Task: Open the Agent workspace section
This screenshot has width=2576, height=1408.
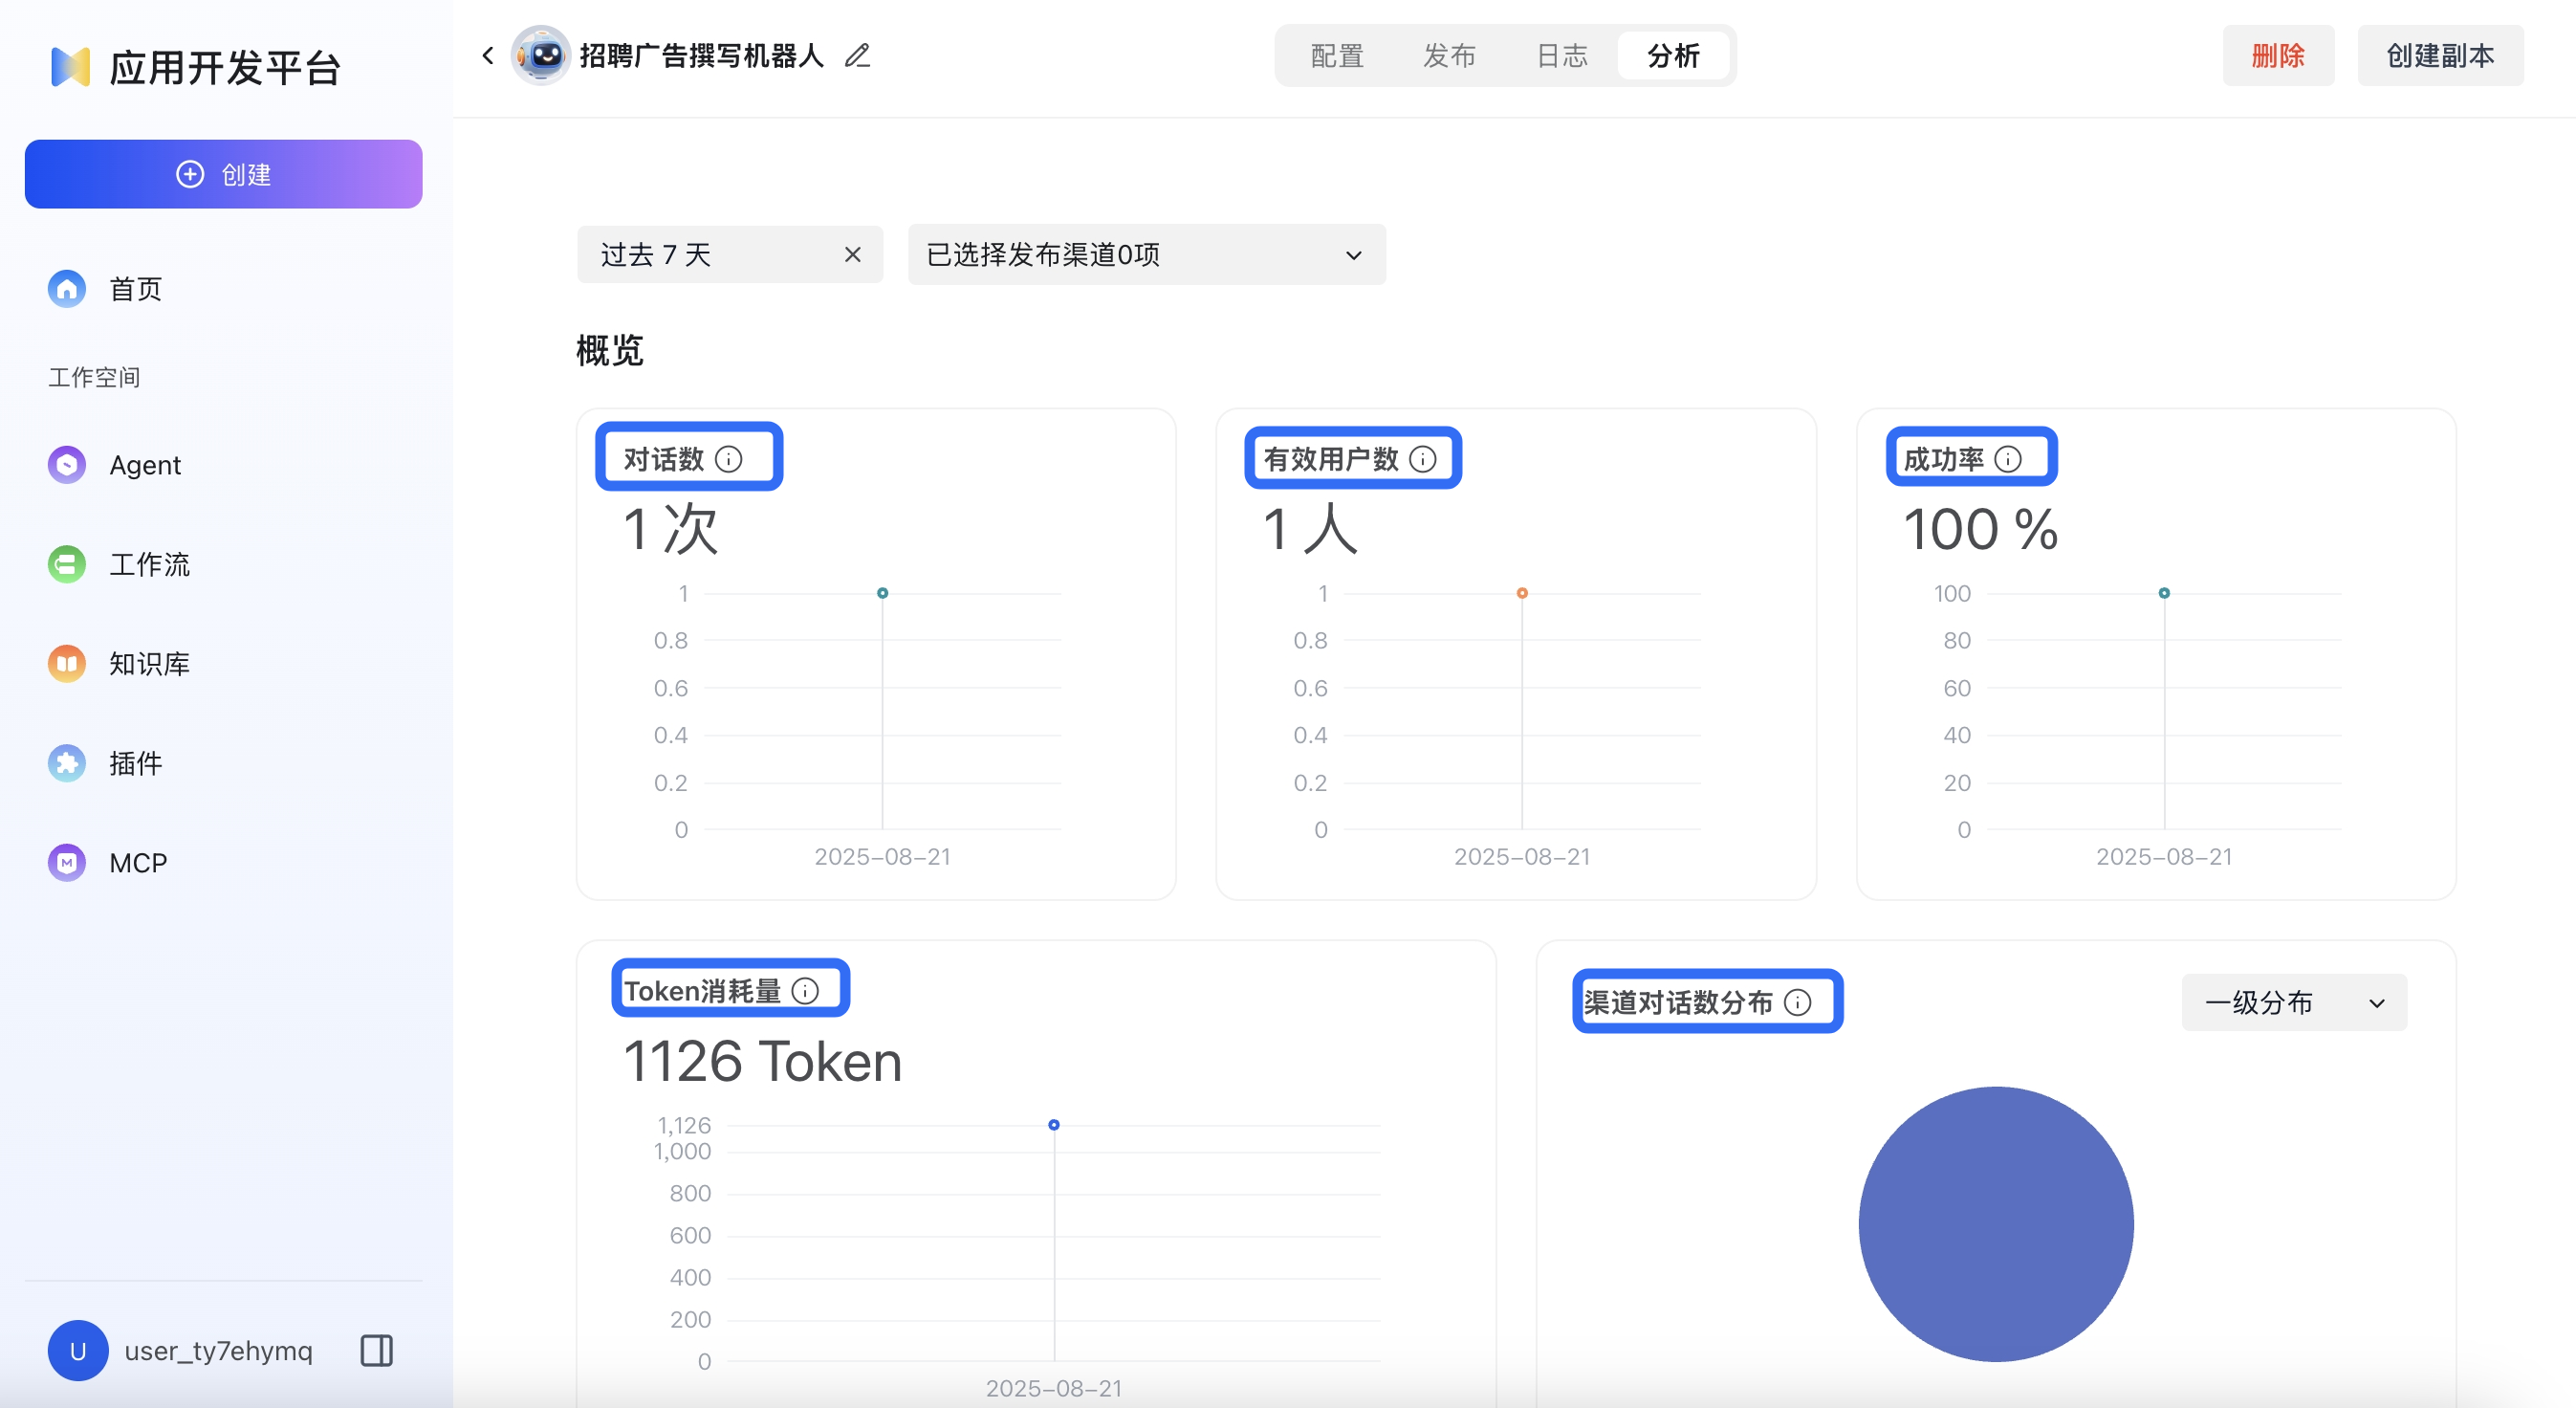Action: (145, 464)
